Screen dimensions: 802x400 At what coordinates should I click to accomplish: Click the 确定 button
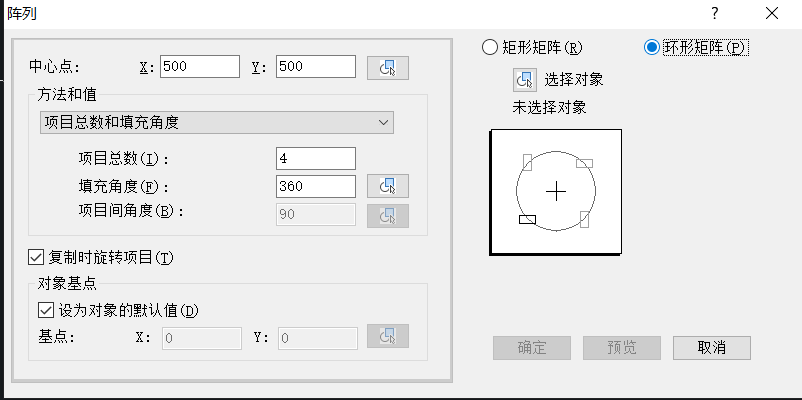click(x=532, y=348)
